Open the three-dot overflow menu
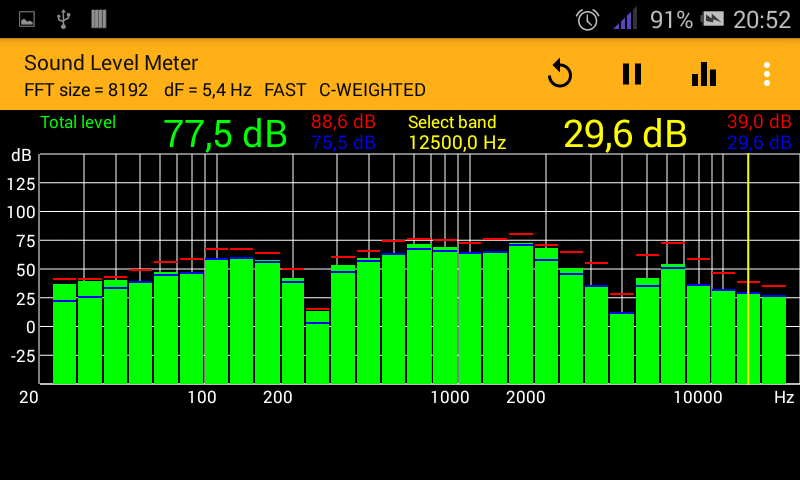The width and height of the screenshot is (800, 480). (766, 74)
